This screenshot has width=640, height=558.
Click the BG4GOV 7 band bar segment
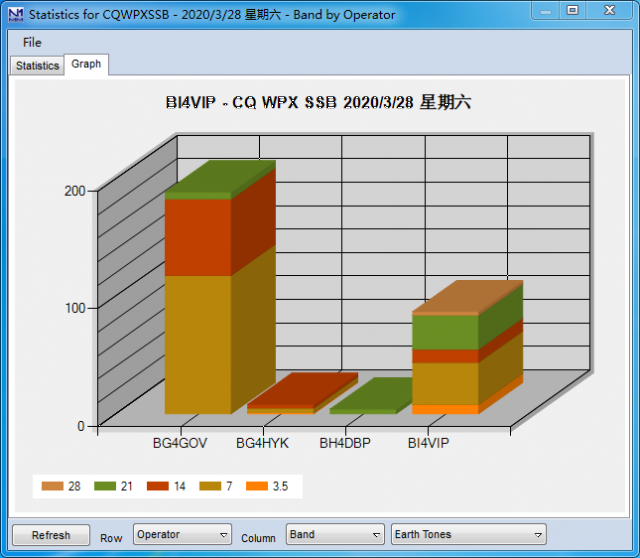point(198,345)
